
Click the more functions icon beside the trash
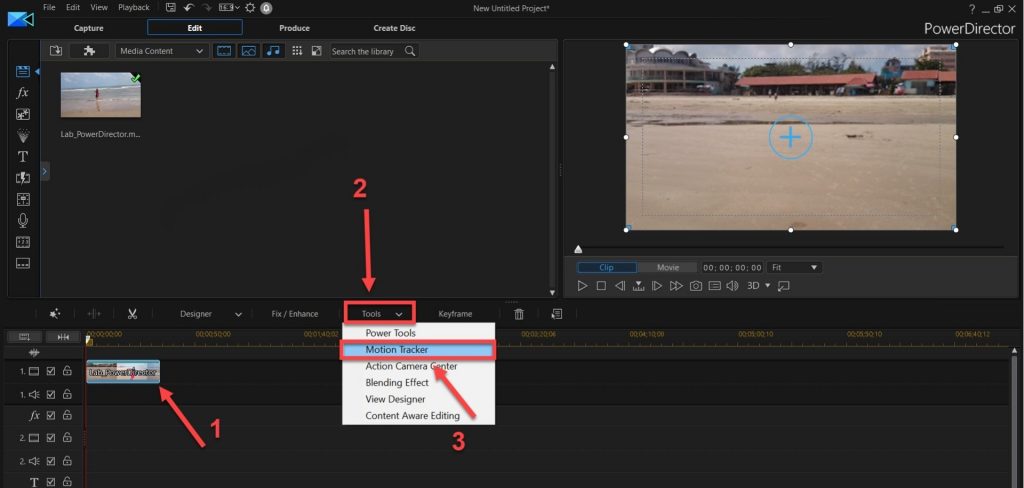(556, 314)
